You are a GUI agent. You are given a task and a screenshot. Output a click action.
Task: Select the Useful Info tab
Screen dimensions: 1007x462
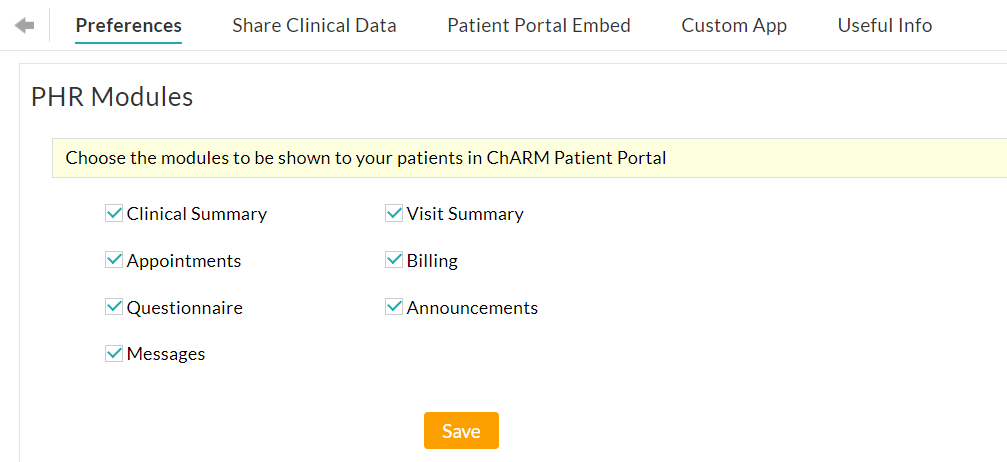click(x=884, y=26)
